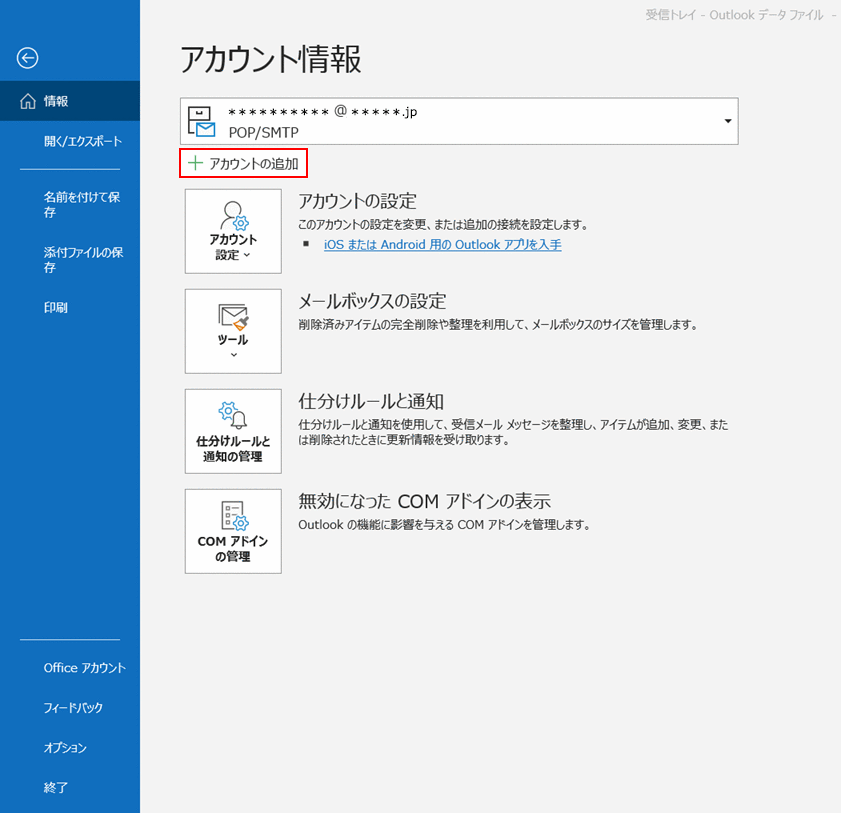Screen dimensions: 841x813
Task: Select 名前を付けて保存 in the sidebar
Action: 82,205
